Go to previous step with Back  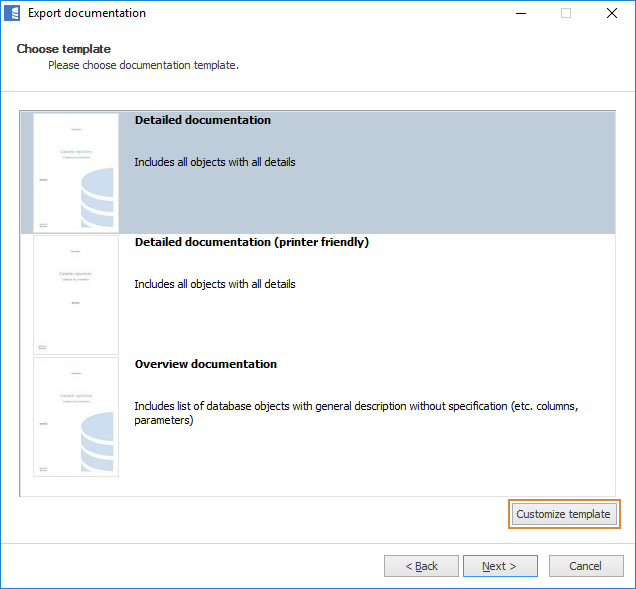point(421,566)
